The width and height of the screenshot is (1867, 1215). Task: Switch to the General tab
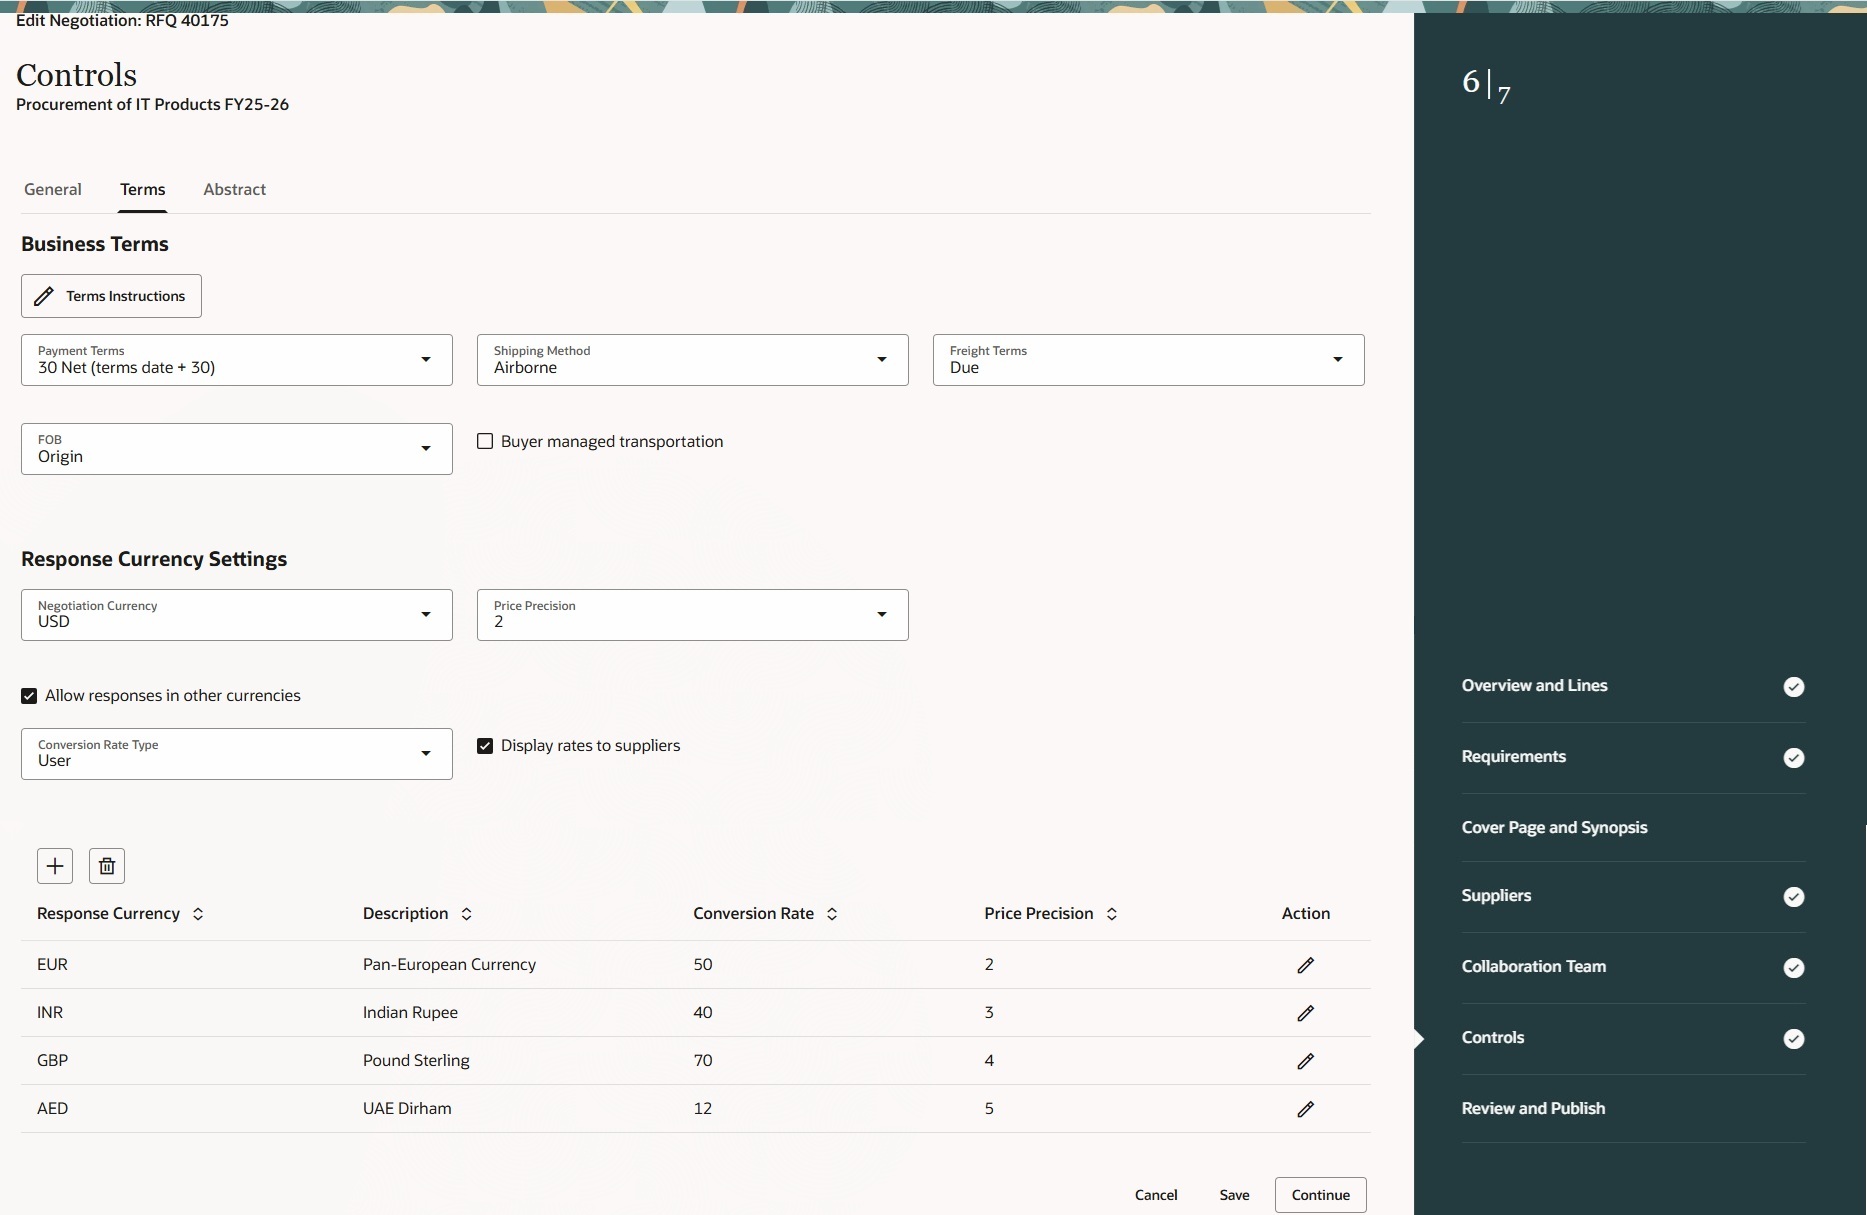53,189
